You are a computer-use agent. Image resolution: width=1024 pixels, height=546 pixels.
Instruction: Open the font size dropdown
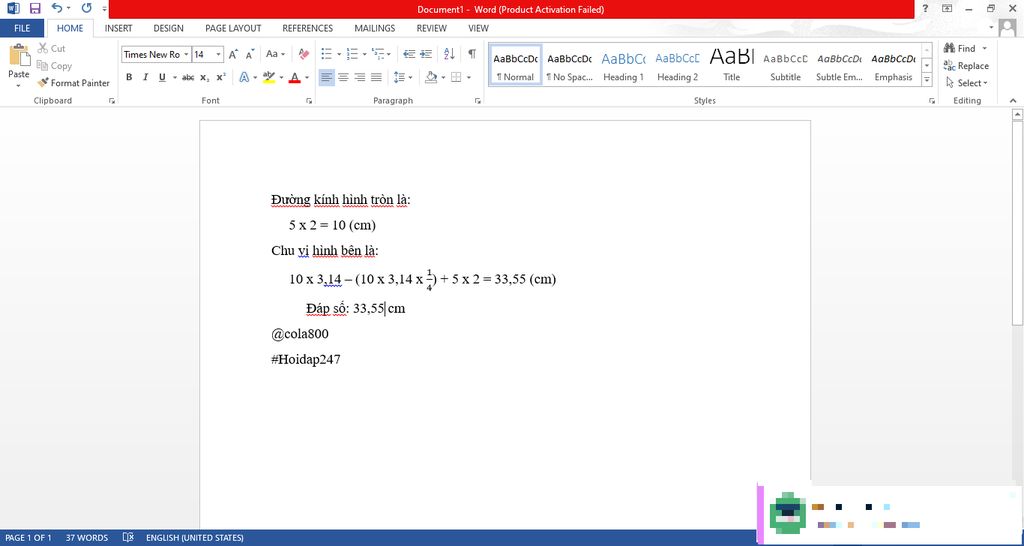(x=219, y=54)
